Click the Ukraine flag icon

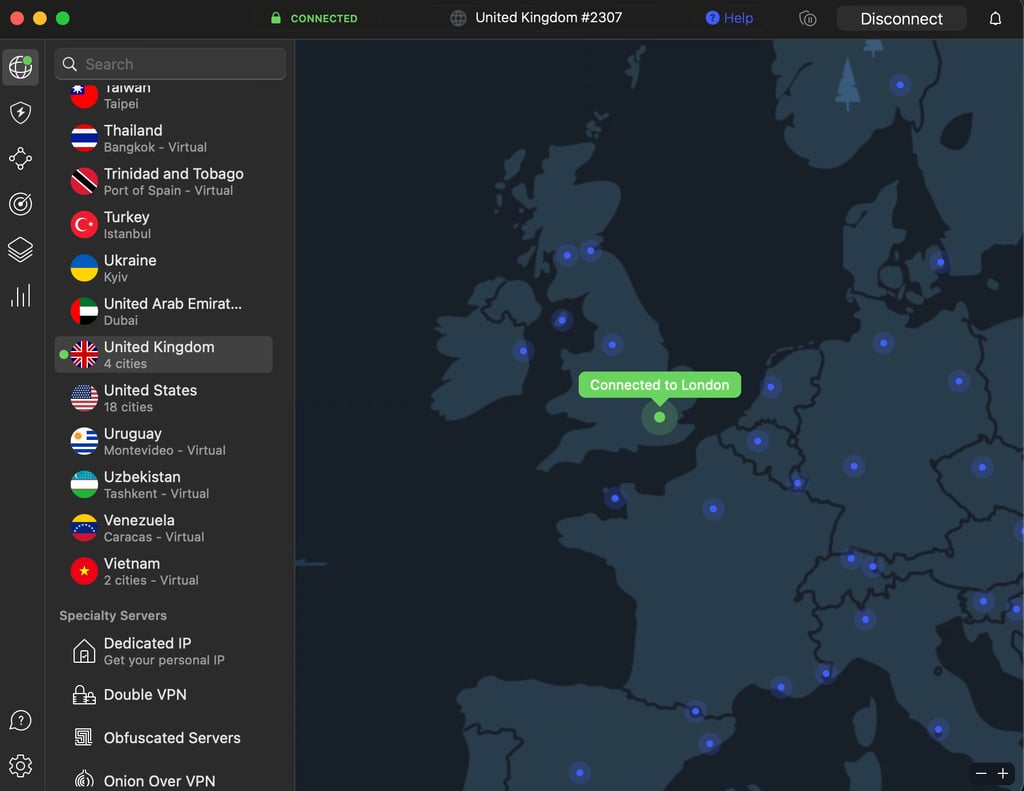84,268
